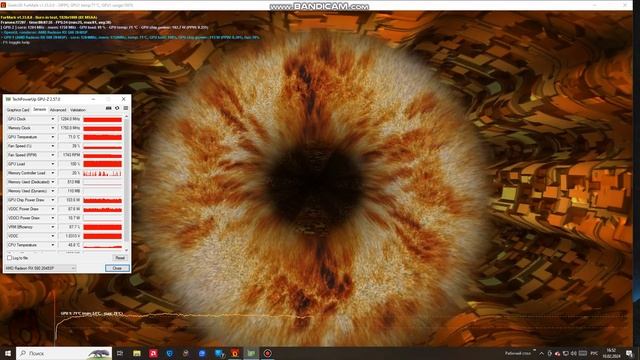Open AMD Radeon RX 590 GPU selector

pyautogui.click(x=40, y=268)
